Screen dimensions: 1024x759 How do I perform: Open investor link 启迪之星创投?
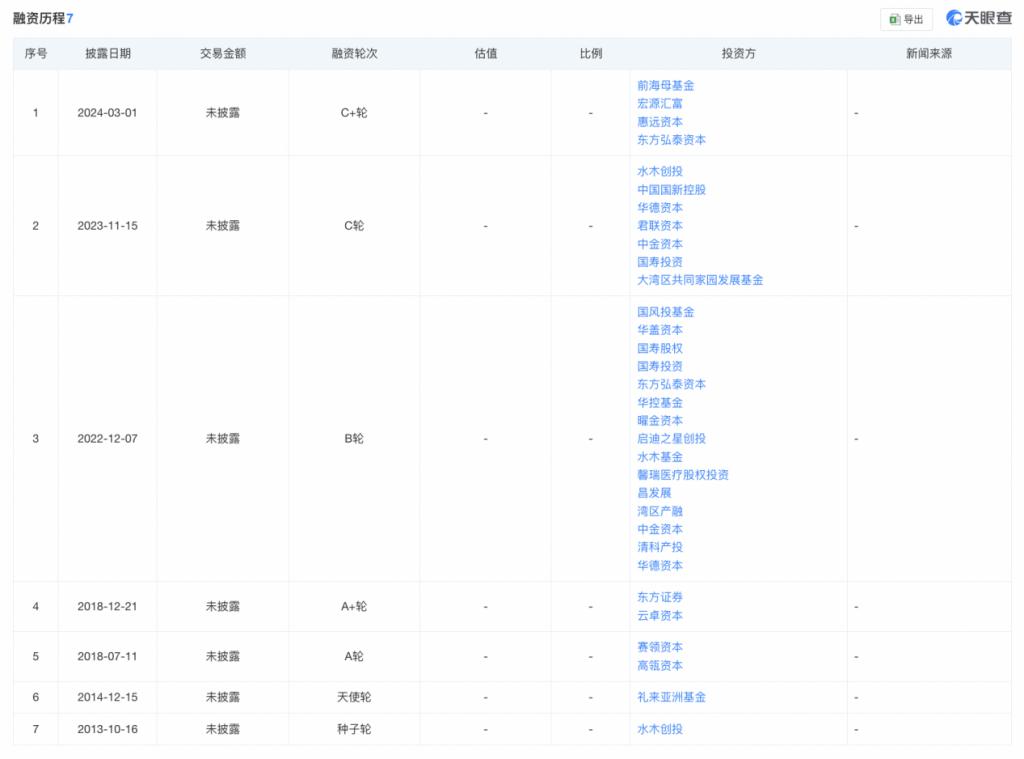click(671, 438)
